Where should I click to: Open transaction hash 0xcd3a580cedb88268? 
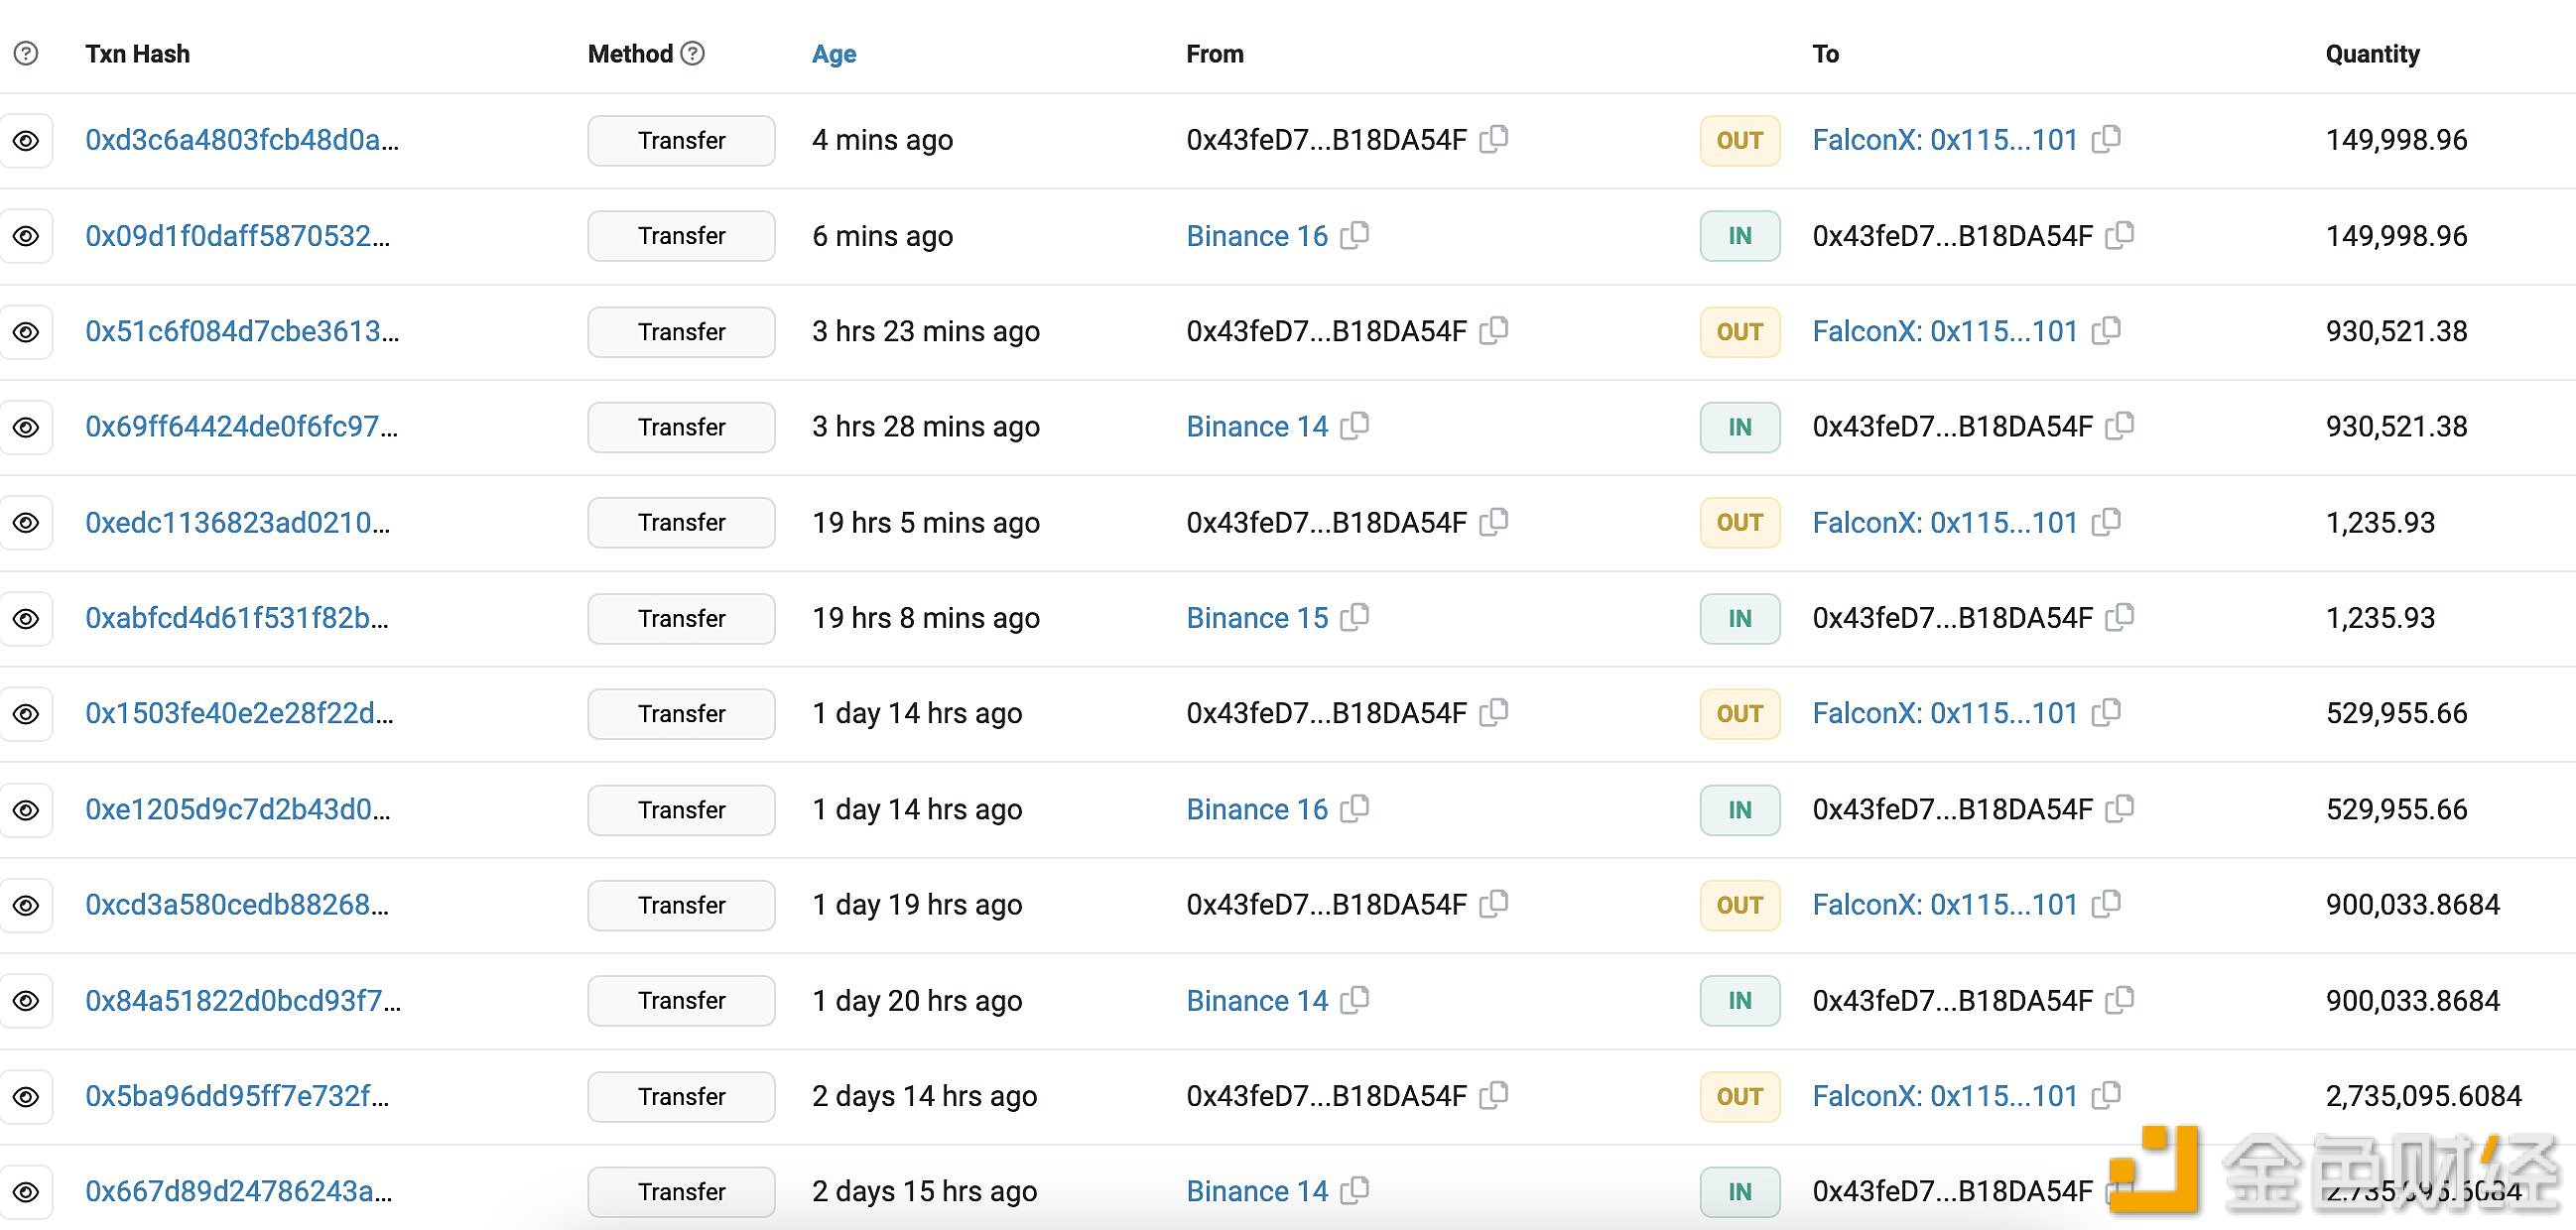(x=237, y=905)
